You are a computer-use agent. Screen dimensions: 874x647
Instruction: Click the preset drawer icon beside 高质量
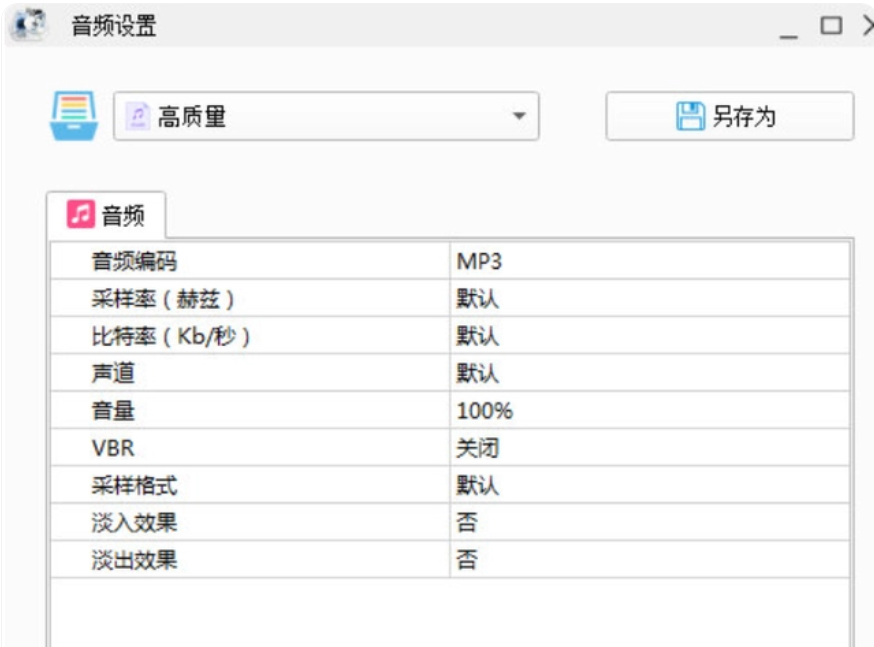(x=74, y=116)
